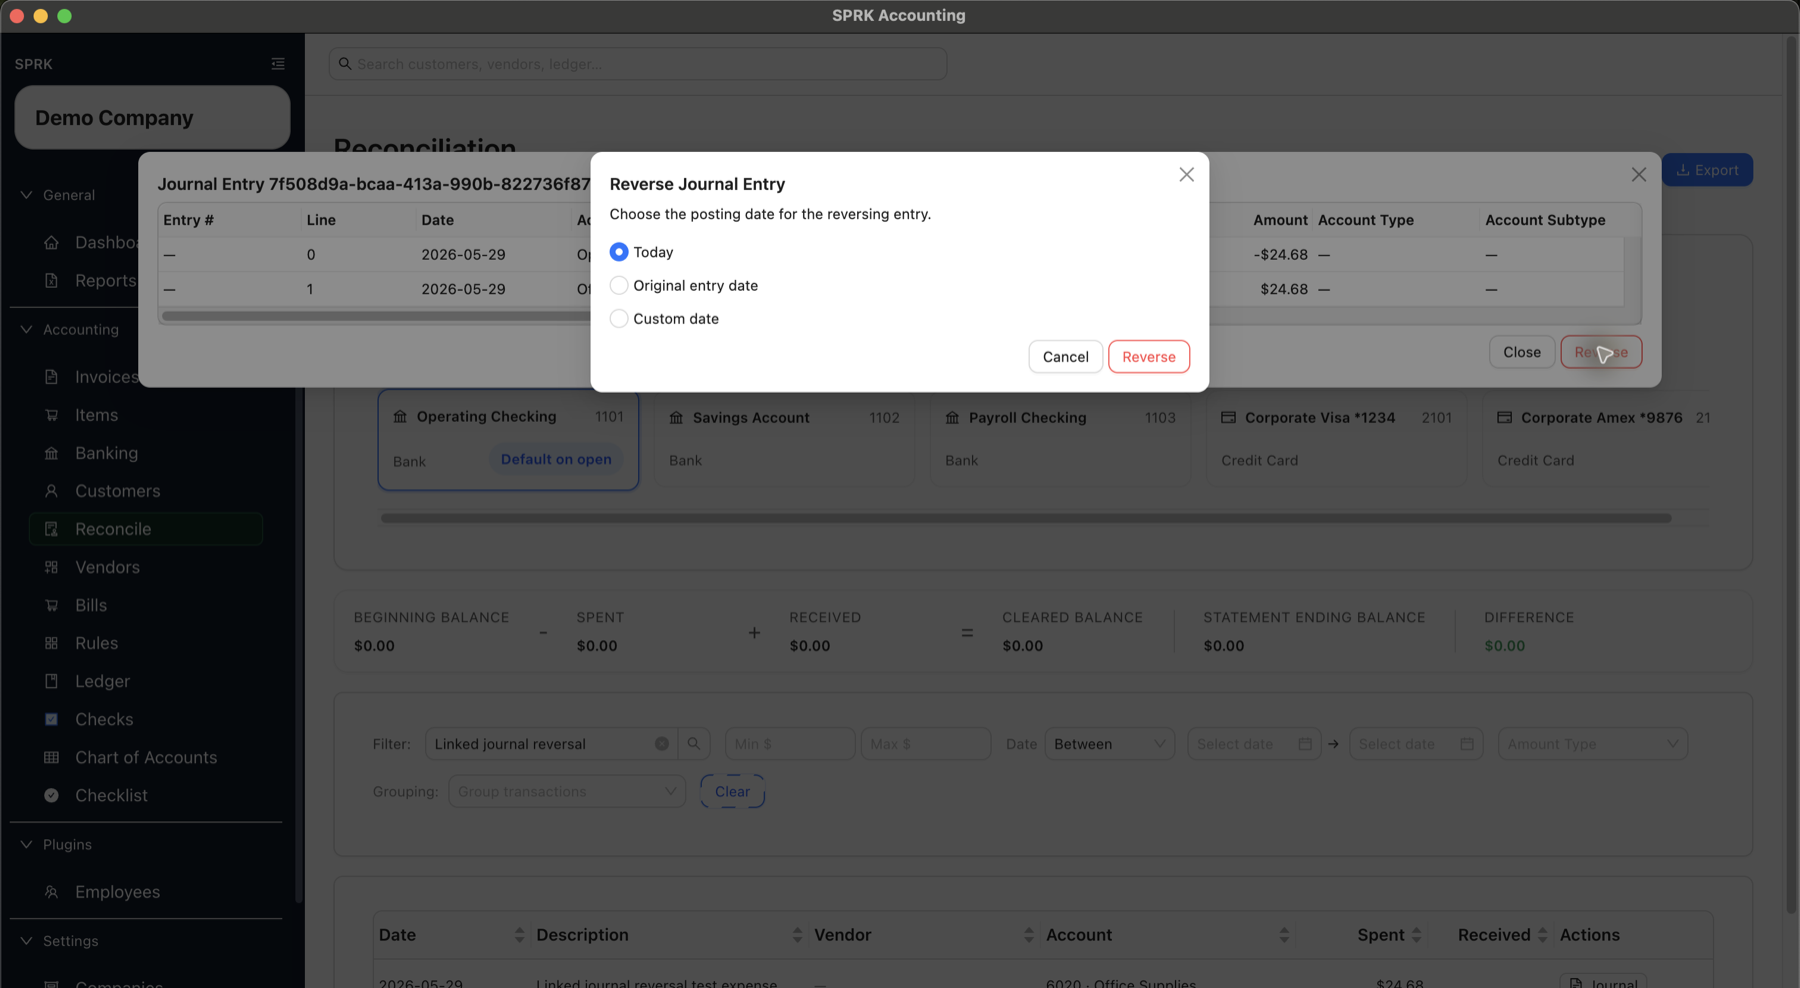
Task: Select the Today radio option
Action: (619, 252)
